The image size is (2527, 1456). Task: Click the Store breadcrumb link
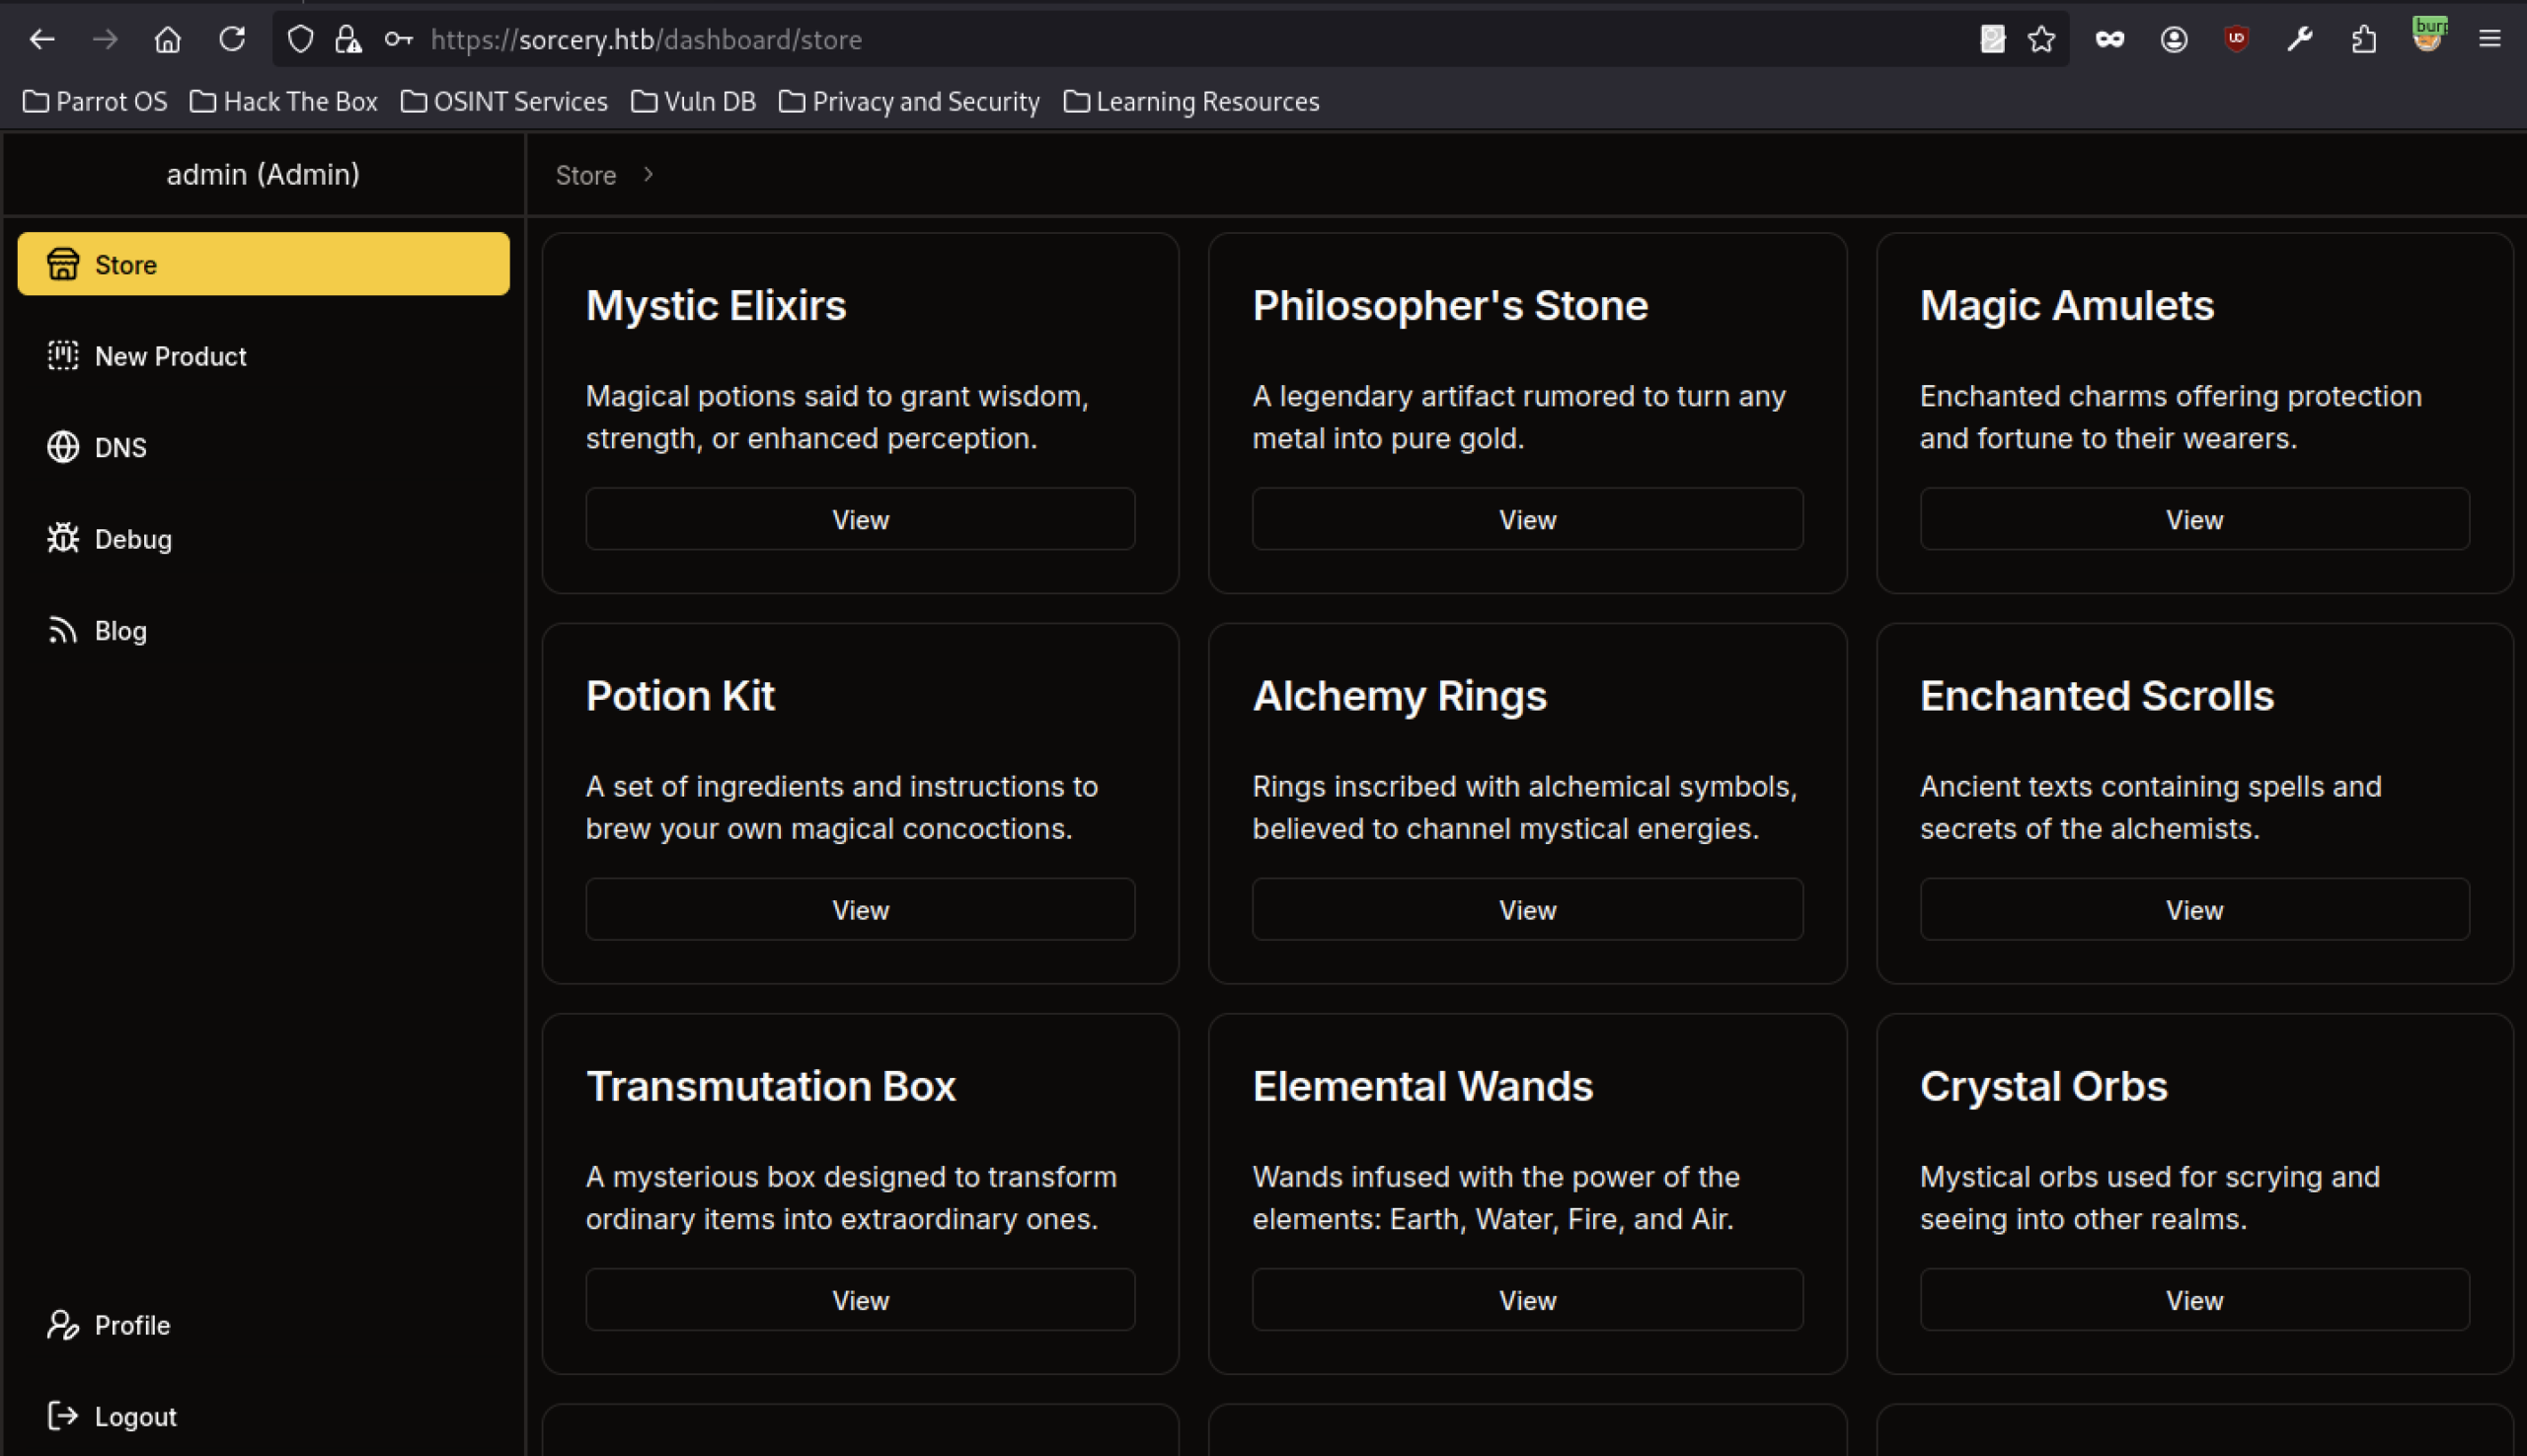(585, 175)
